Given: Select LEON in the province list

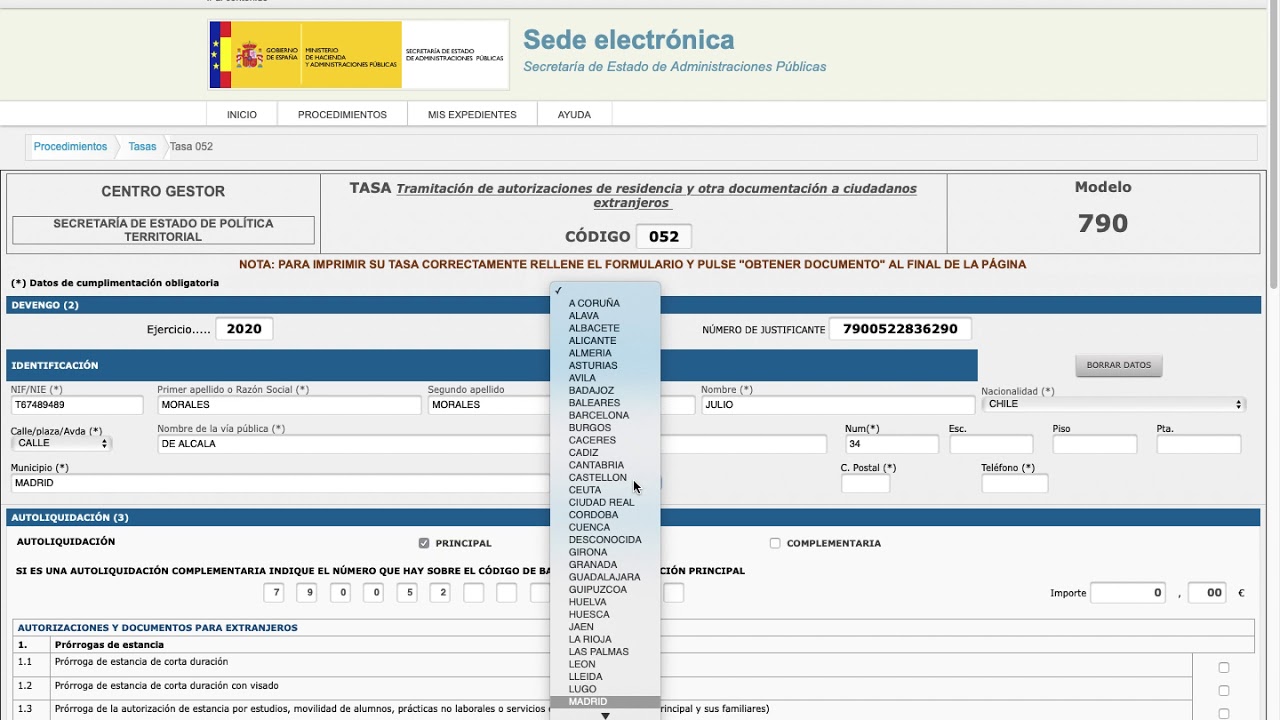Looking at the screenshot, I should click(x=605, y=664).
